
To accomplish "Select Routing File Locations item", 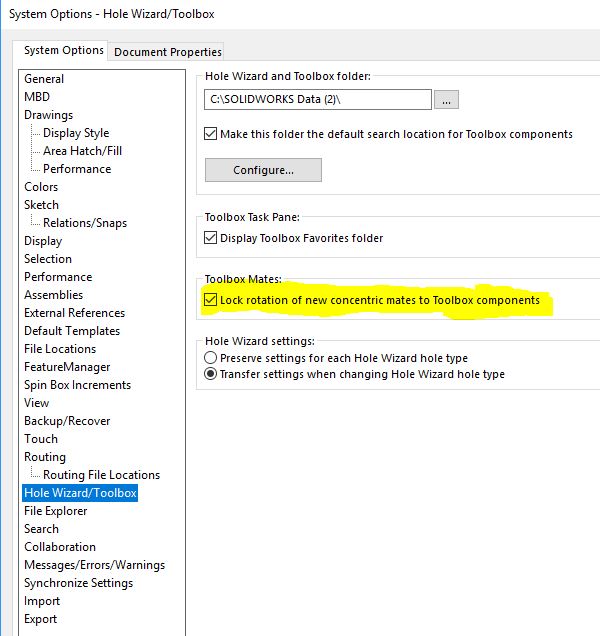I will (x=101, y=475).
